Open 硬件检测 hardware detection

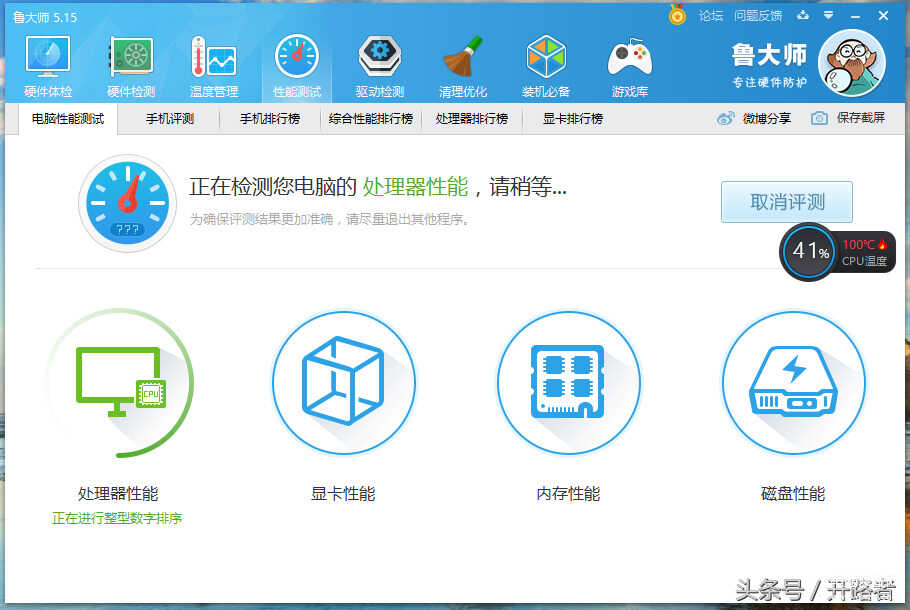(x=131, y=66)
